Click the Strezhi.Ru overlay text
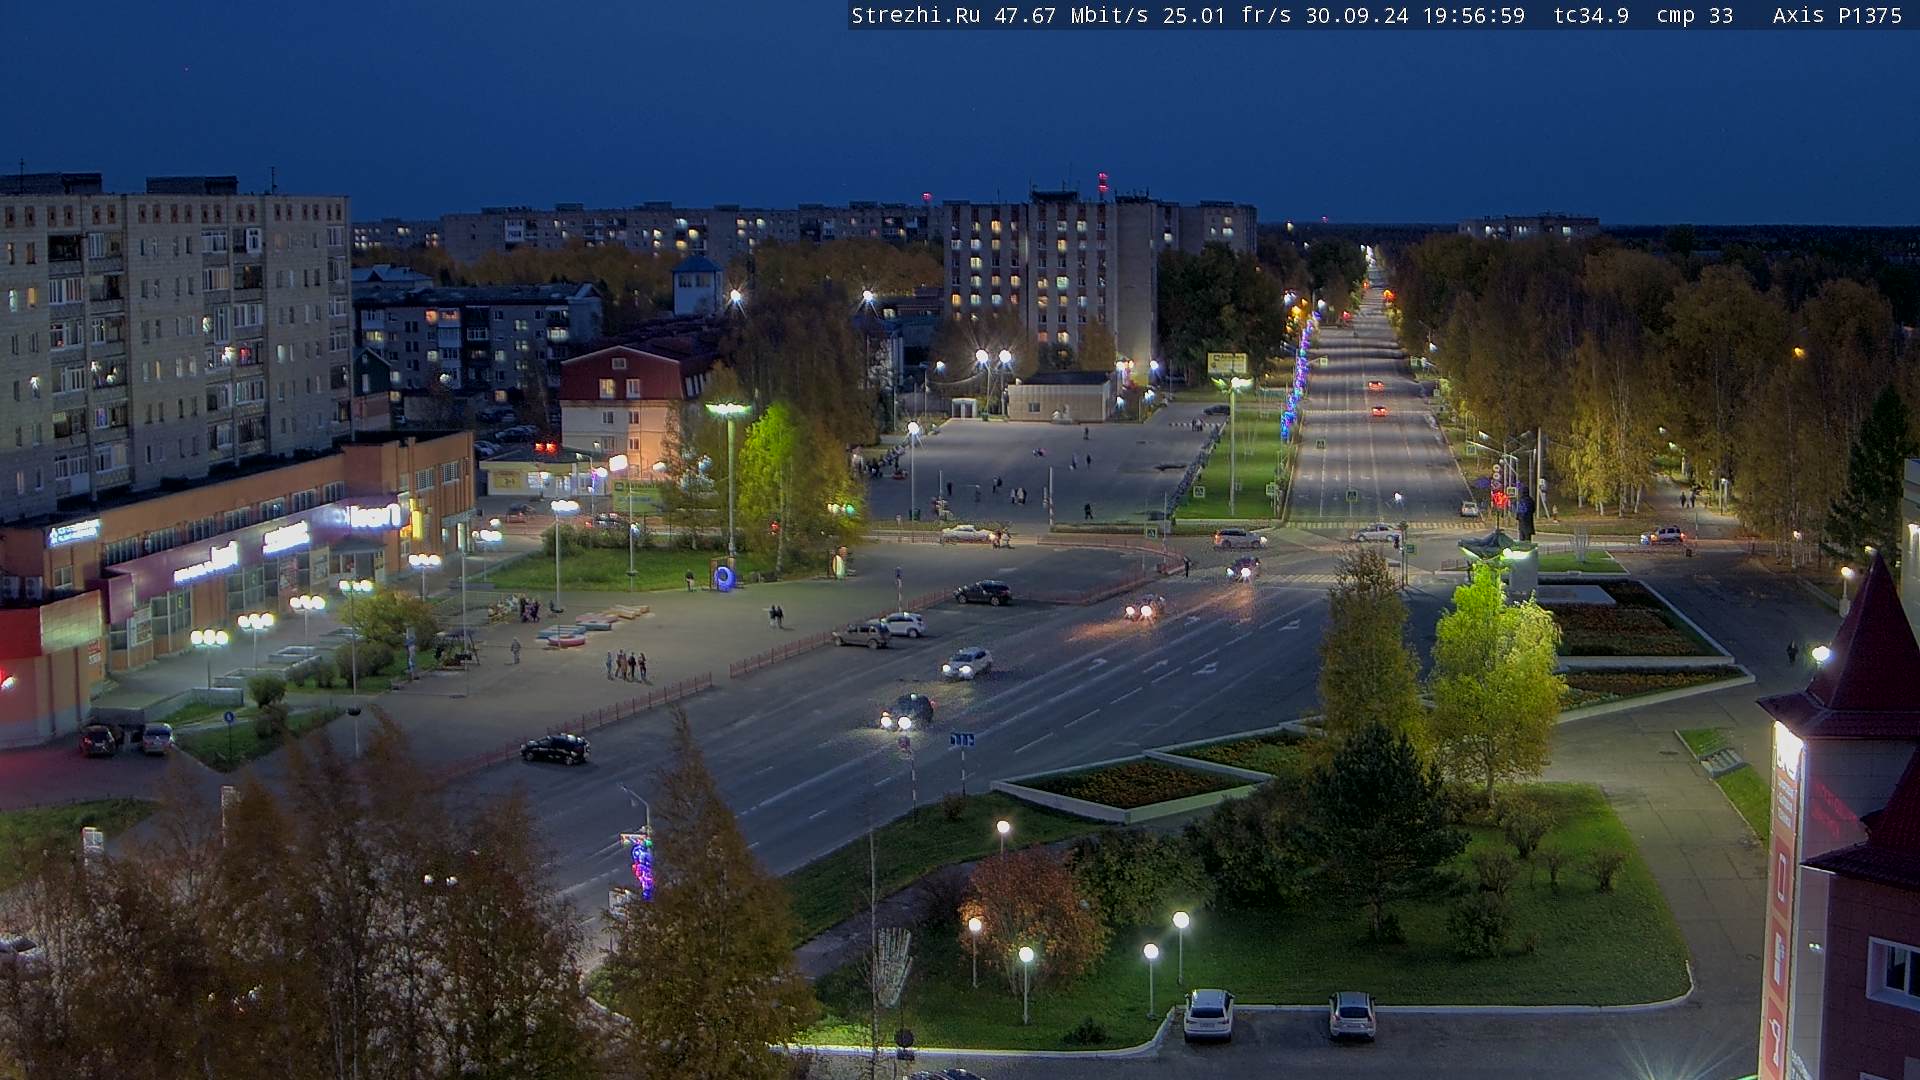Screen dimensions: 1920x1080 pyautogui.click(x=916, y=16)
